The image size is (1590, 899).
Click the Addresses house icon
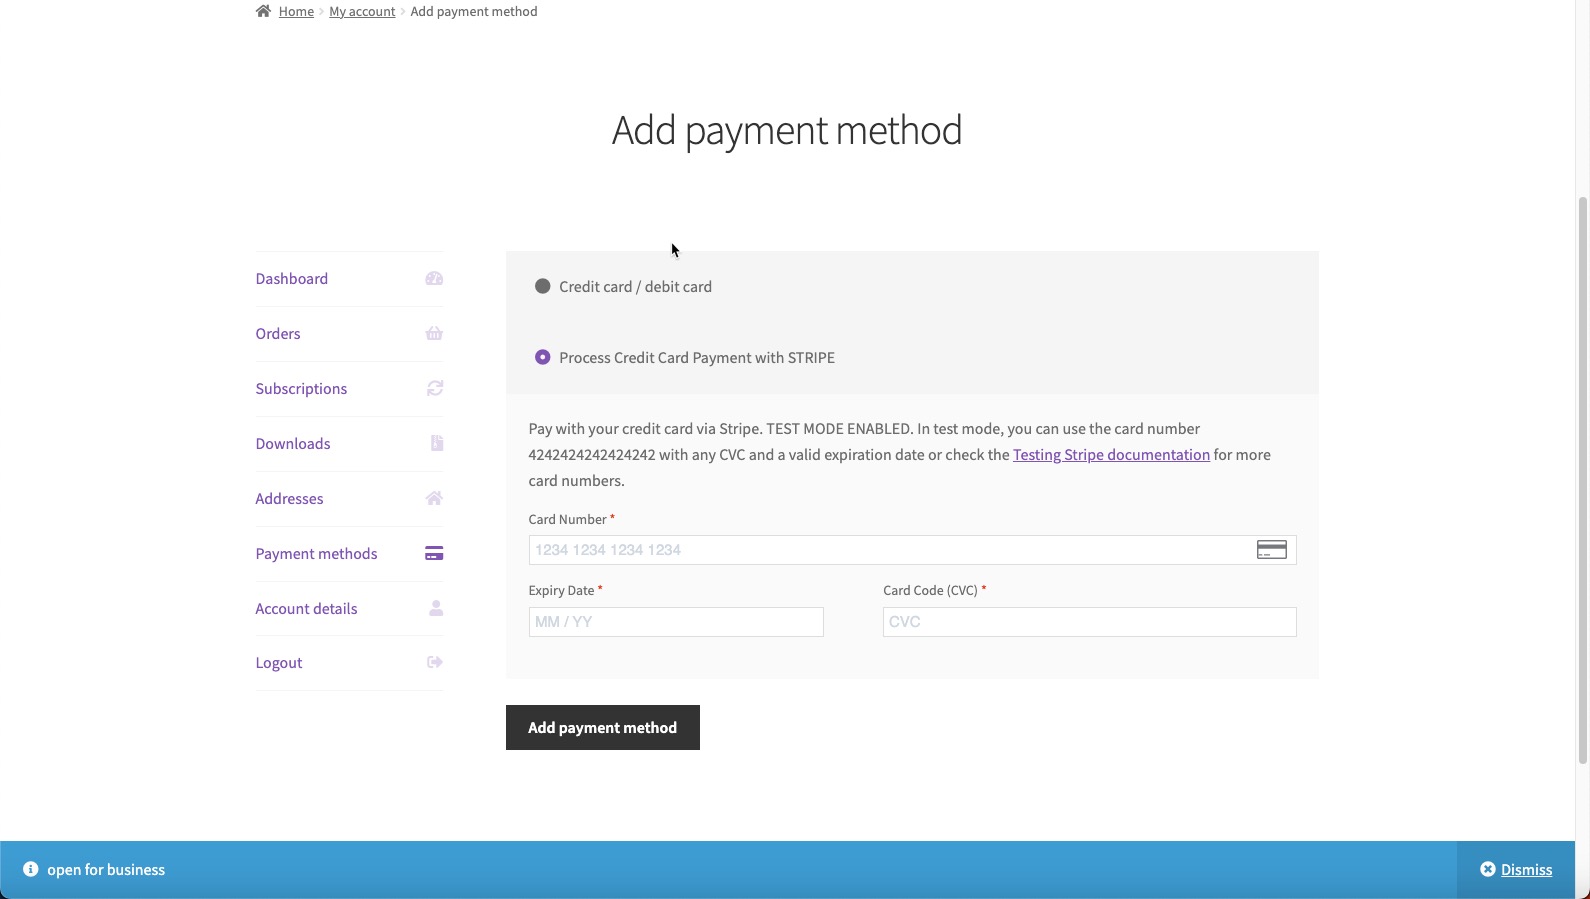[x=434, y=498]
